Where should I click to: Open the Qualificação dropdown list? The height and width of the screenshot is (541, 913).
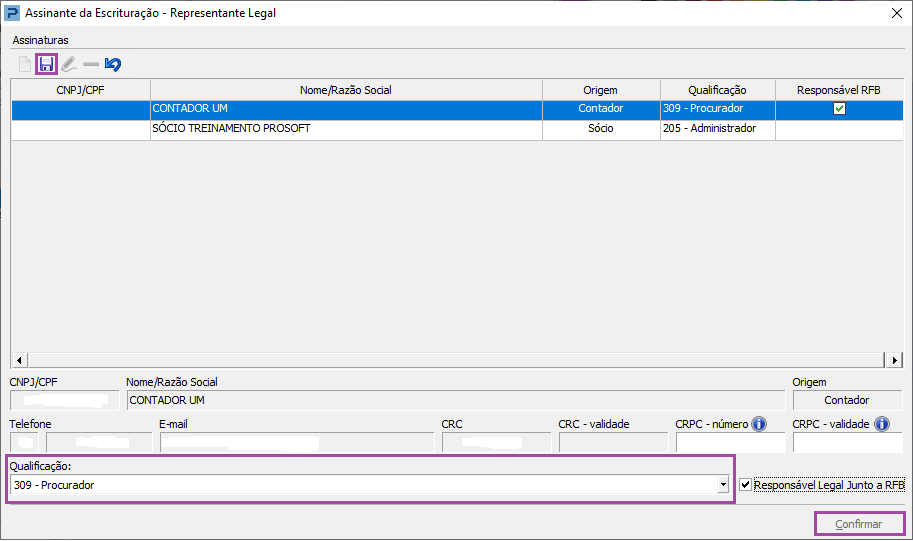coord(723,485)
